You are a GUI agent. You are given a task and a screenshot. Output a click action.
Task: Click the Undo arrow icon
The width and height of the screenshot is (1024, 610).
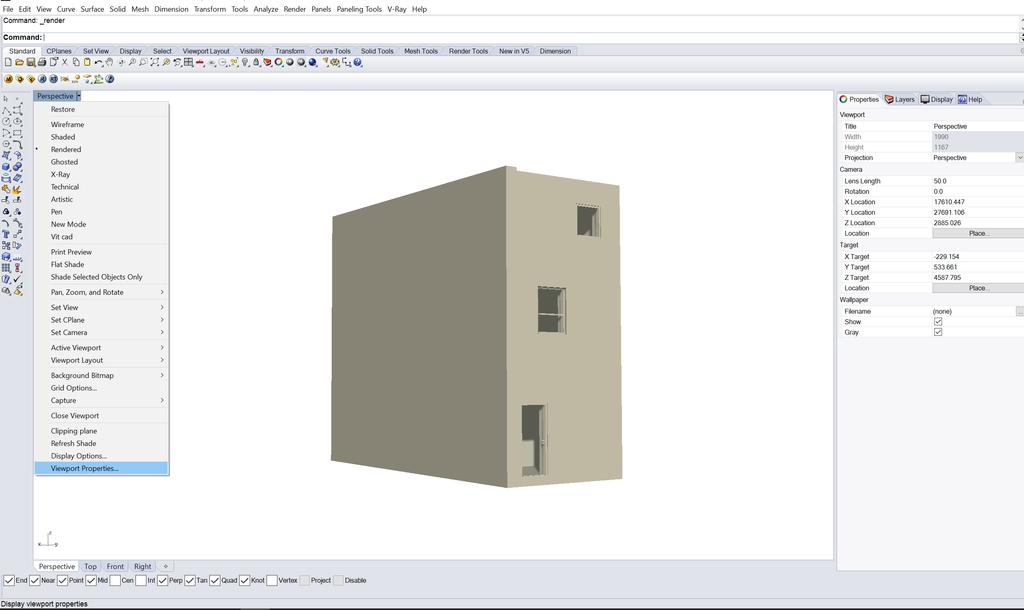pos(98,62)
